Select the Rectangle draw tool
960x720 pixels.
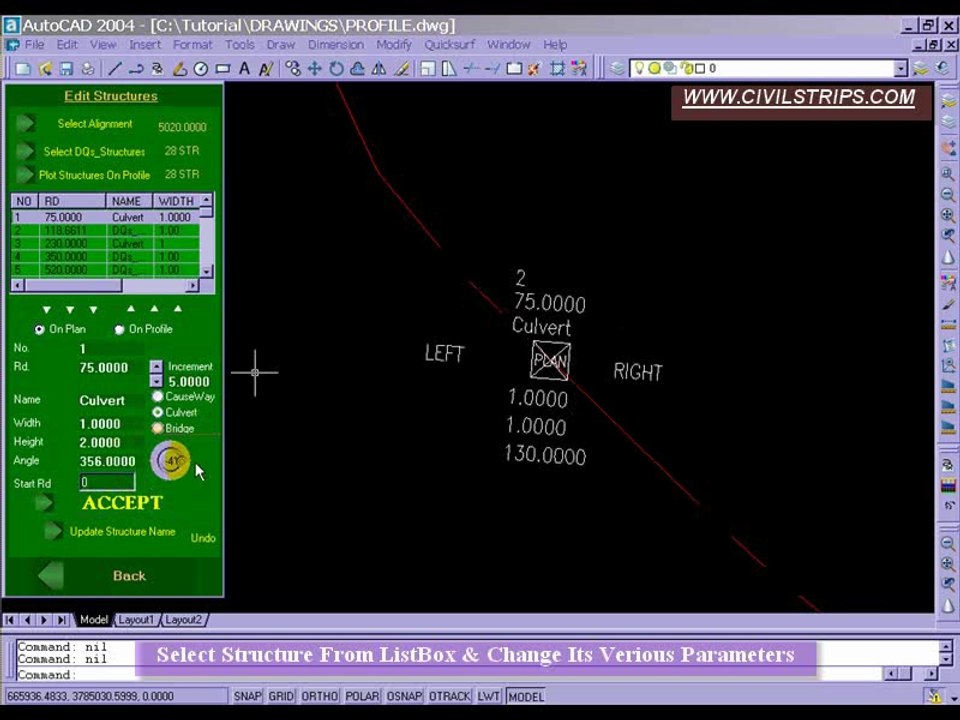click(x=222, y=69)
